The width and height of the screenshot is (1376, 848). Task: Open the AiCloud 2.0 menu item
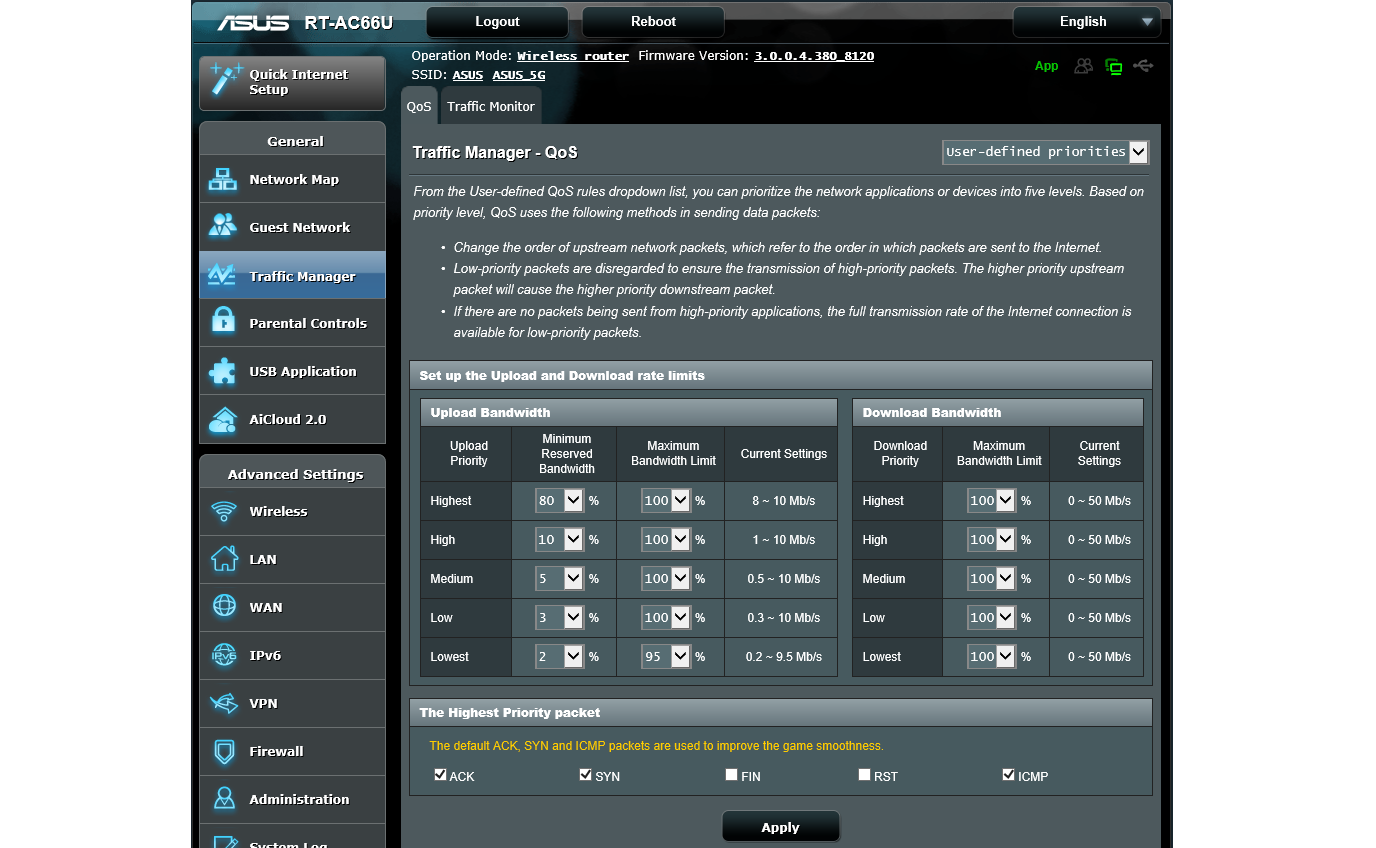(292, 419)
